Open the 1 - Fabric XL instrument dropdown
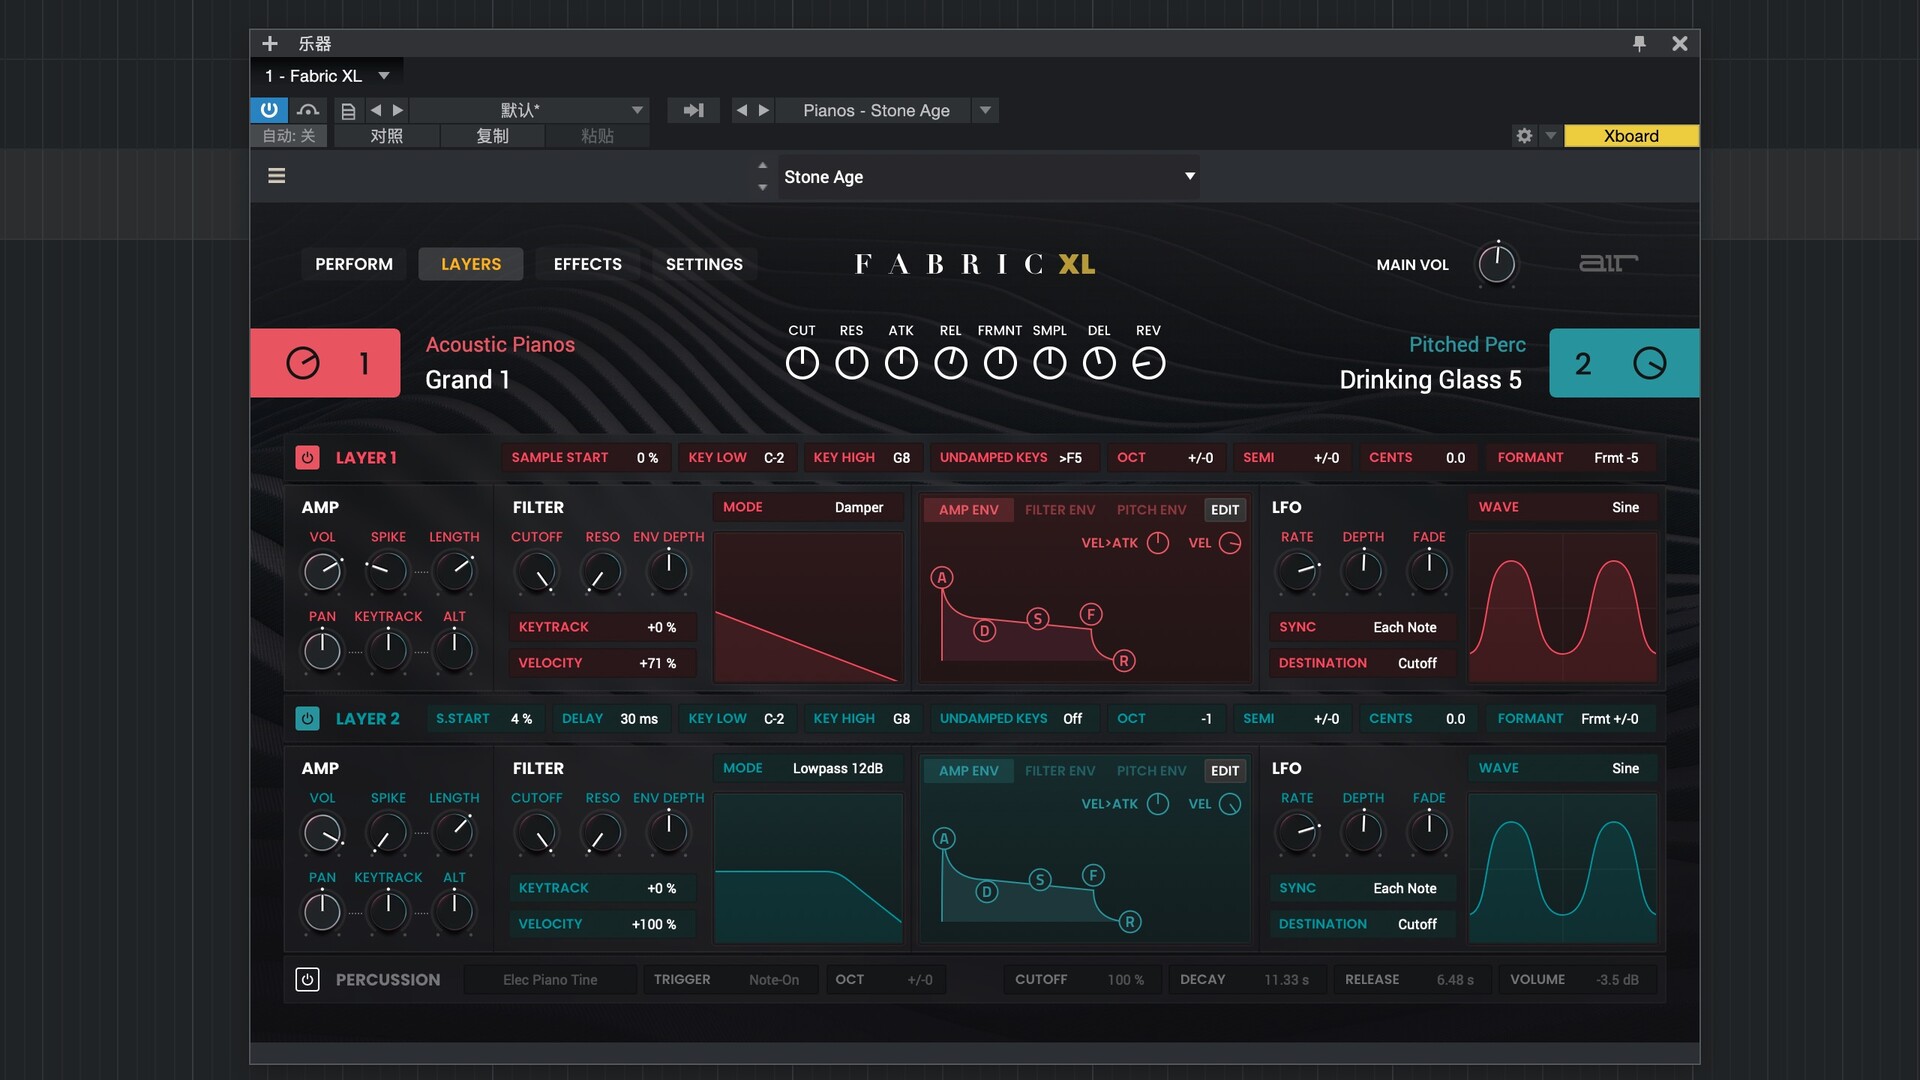The width and height of the screenshot is (1920, 1080). pos(384,76)
